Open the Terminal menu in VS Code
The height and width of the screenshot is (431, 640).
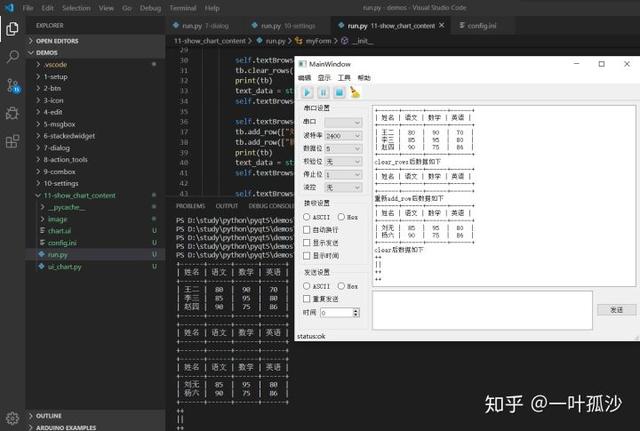click(x=182, y=8)
